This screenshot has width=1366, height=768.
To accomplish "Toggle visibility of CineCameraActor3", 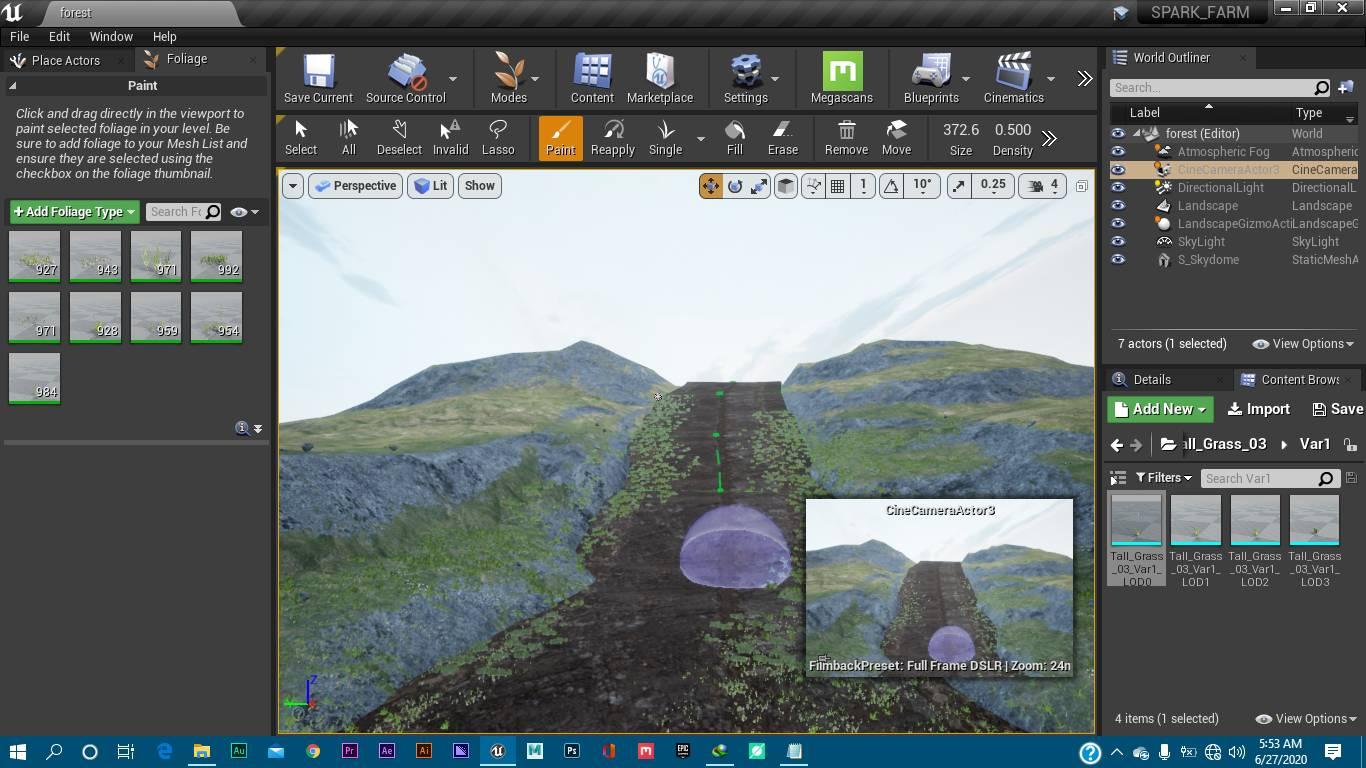I will click(x=1118, y=169).
